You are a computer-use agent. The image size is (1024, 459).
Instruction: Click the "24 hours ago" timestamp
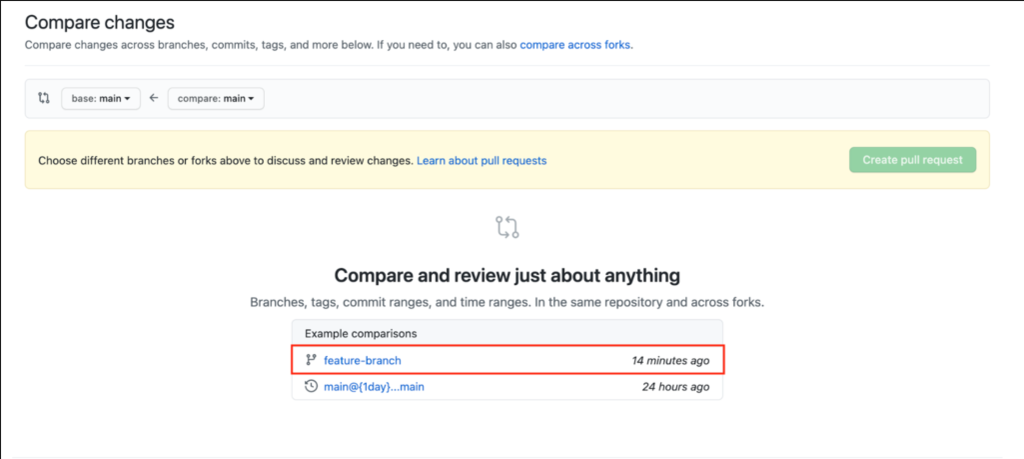coord(675,386)
